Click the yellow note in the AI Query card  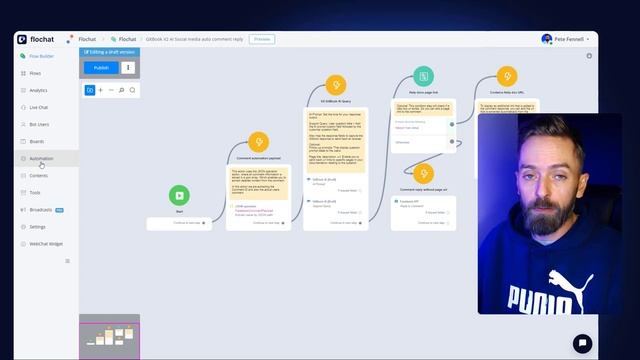[x=336, y=142]
